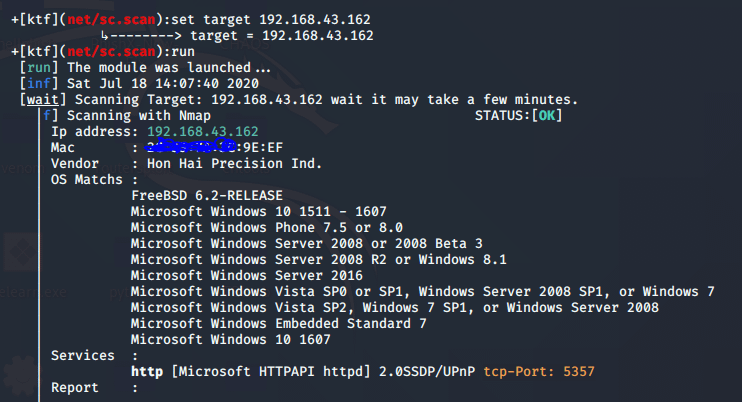The height and width of the screenshot is (402, 742).
Task: Click the underlined [wait] tag
Action: (x=43, y=100)
